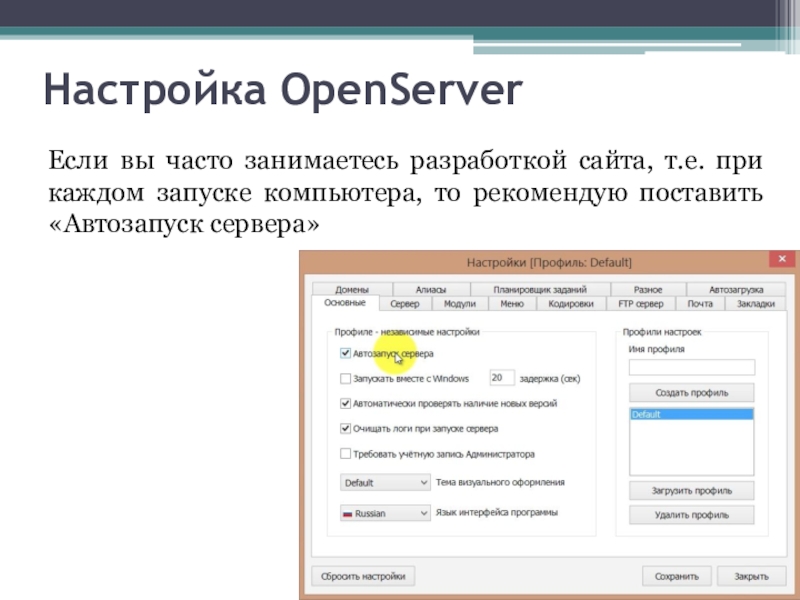Viewport: 800px width, 600px height.
Task: Enable Требовать учётную запись Администратора checkbox
Action: tap(345, 454)
